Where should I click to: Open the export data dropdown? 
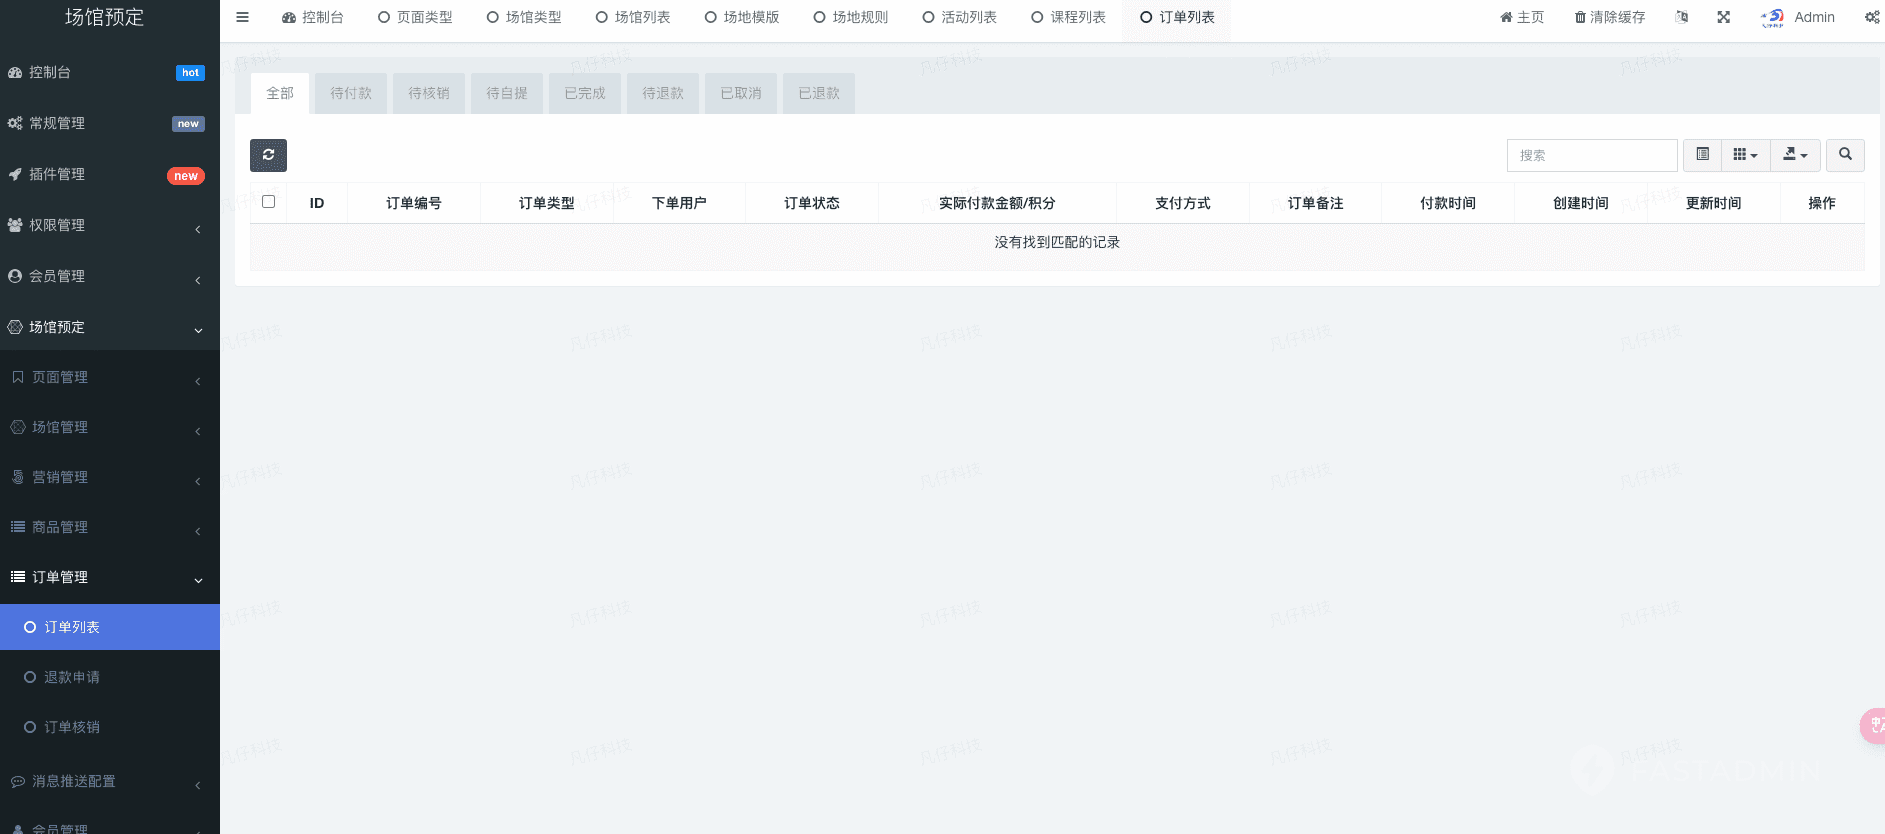1795,155
